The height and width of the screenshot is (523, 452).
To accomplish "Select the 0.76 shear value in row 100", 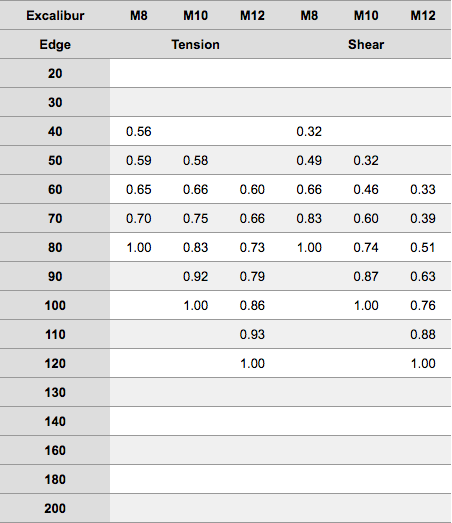I will pyautogui.click(x=423, y=306).
